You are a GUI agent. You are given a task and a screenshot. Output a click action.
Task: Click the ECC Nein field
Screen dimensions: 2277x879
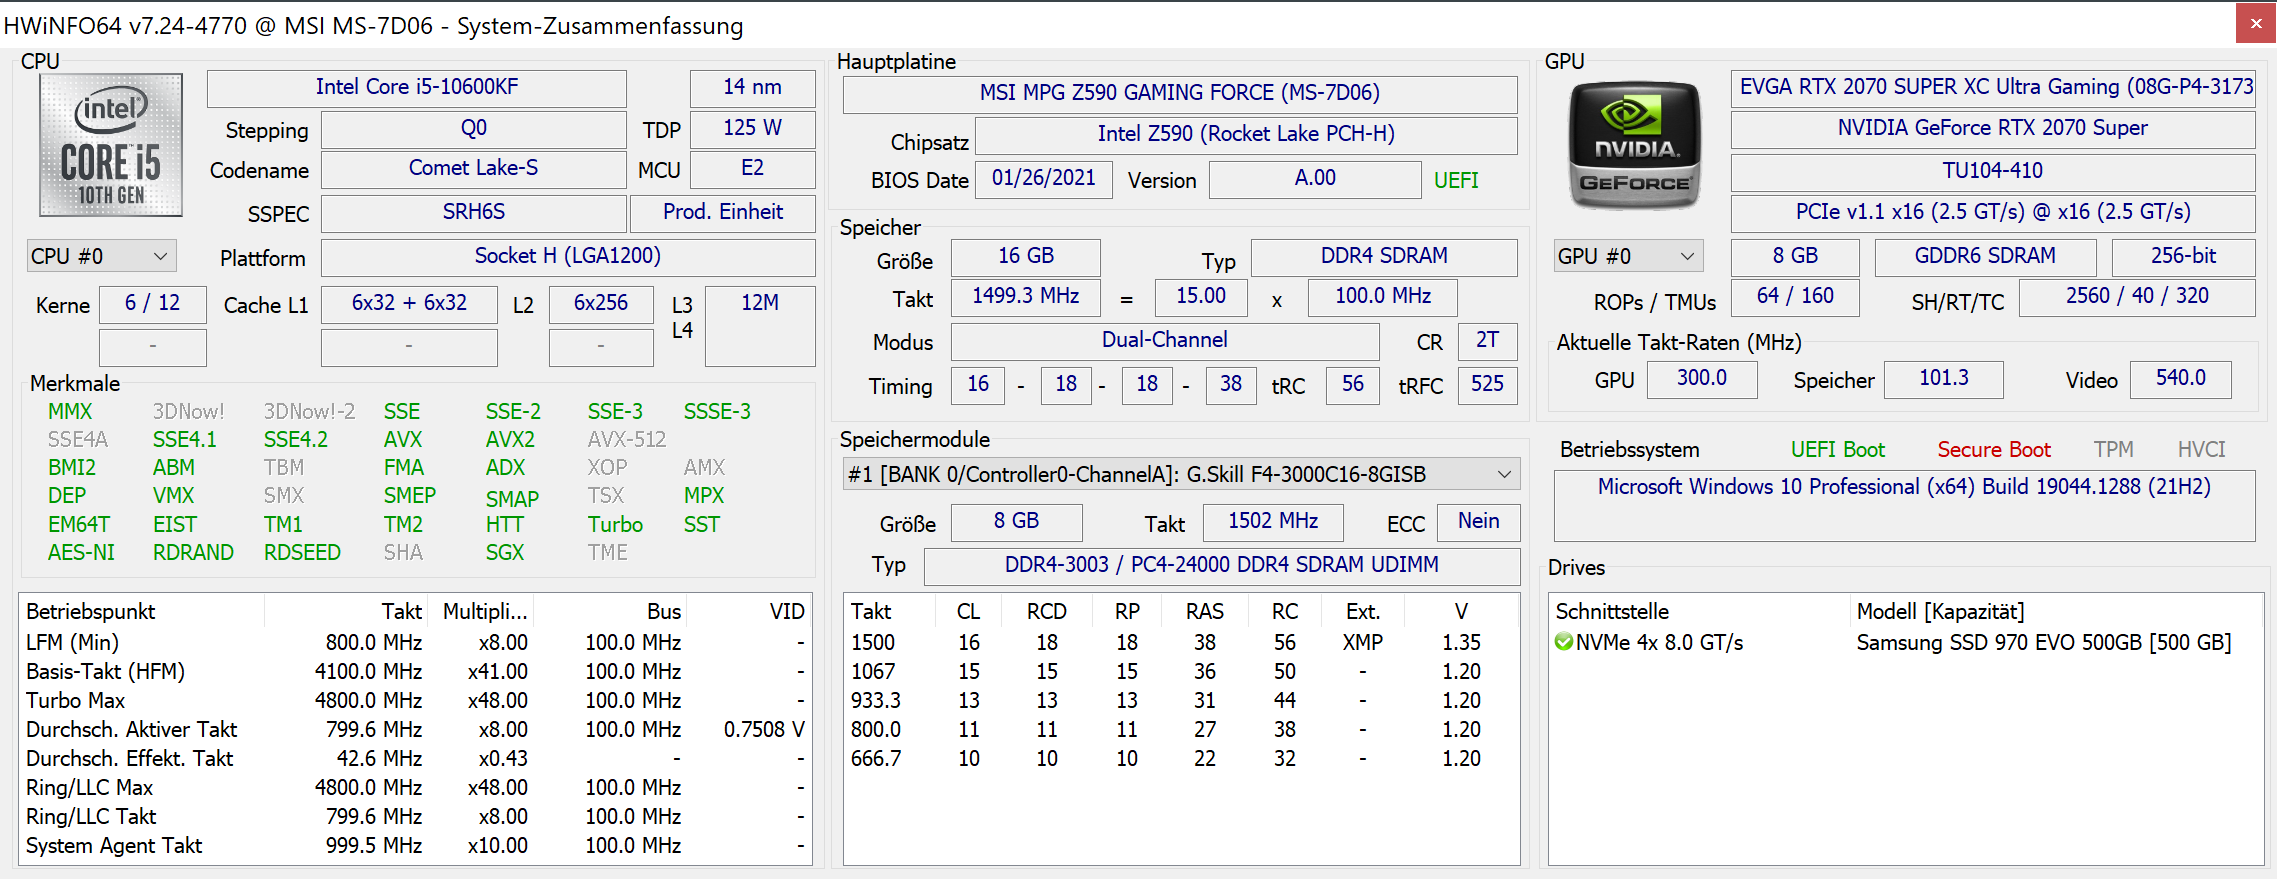coord(1478,521)
